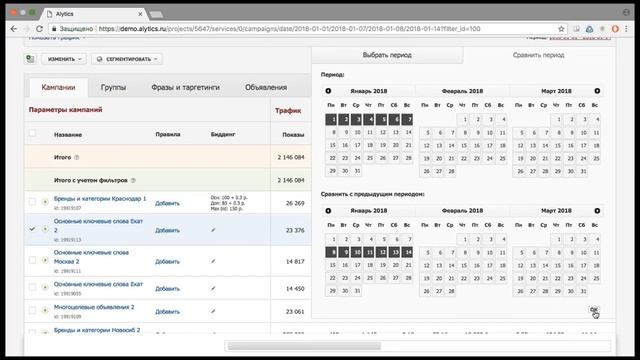Go back to previous browser page

point(14,29)
